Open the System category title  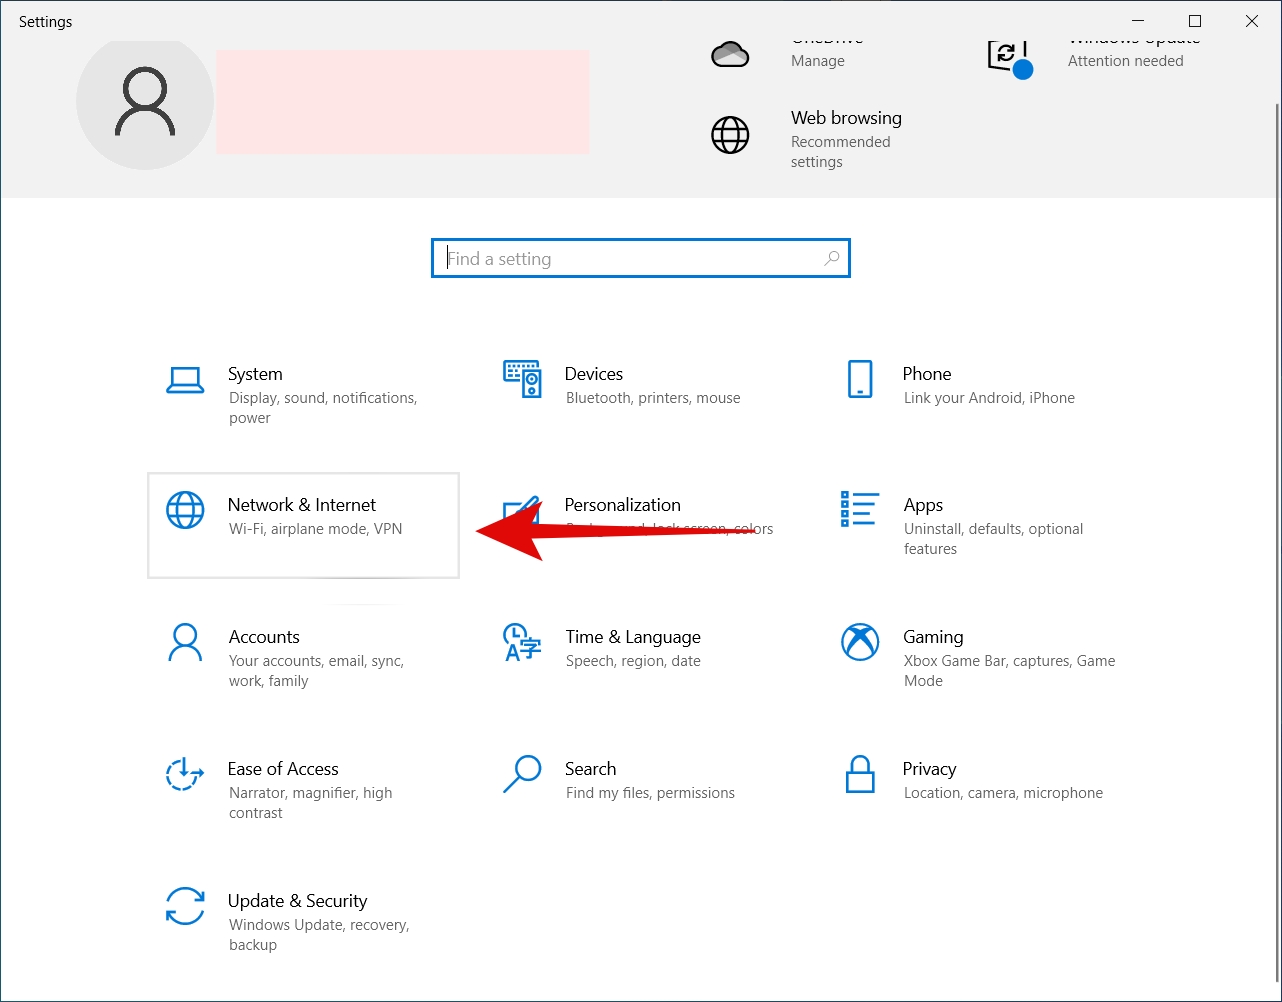coord(255,374)
